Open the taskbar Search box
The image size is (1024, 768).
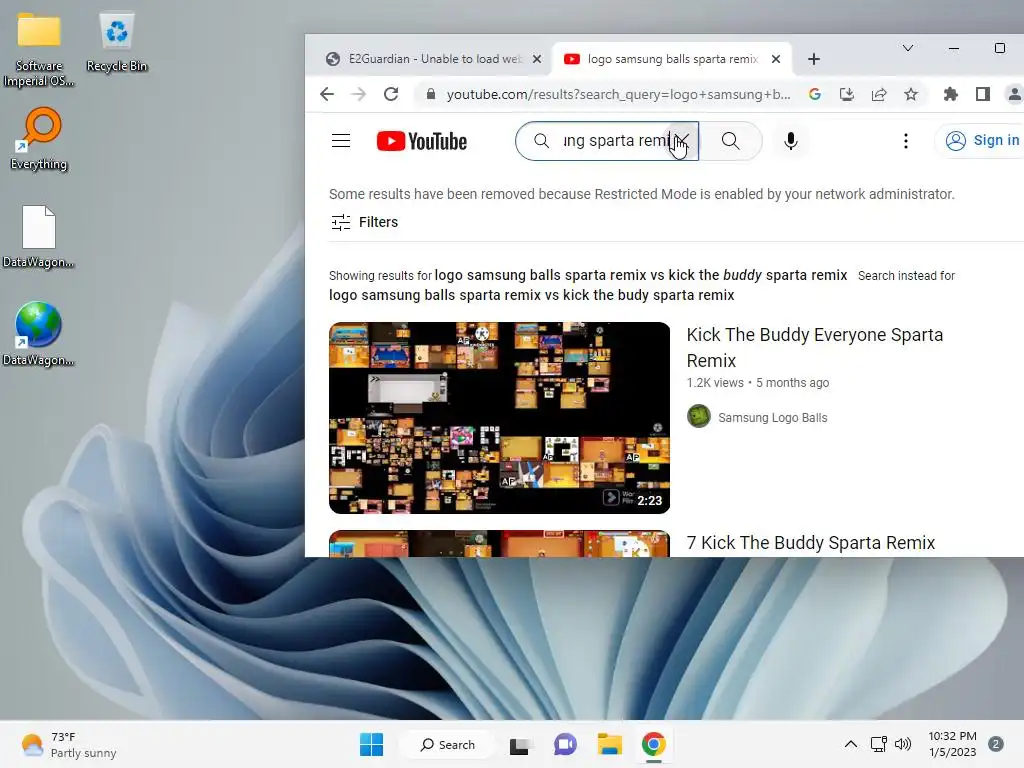coord(448,744)
